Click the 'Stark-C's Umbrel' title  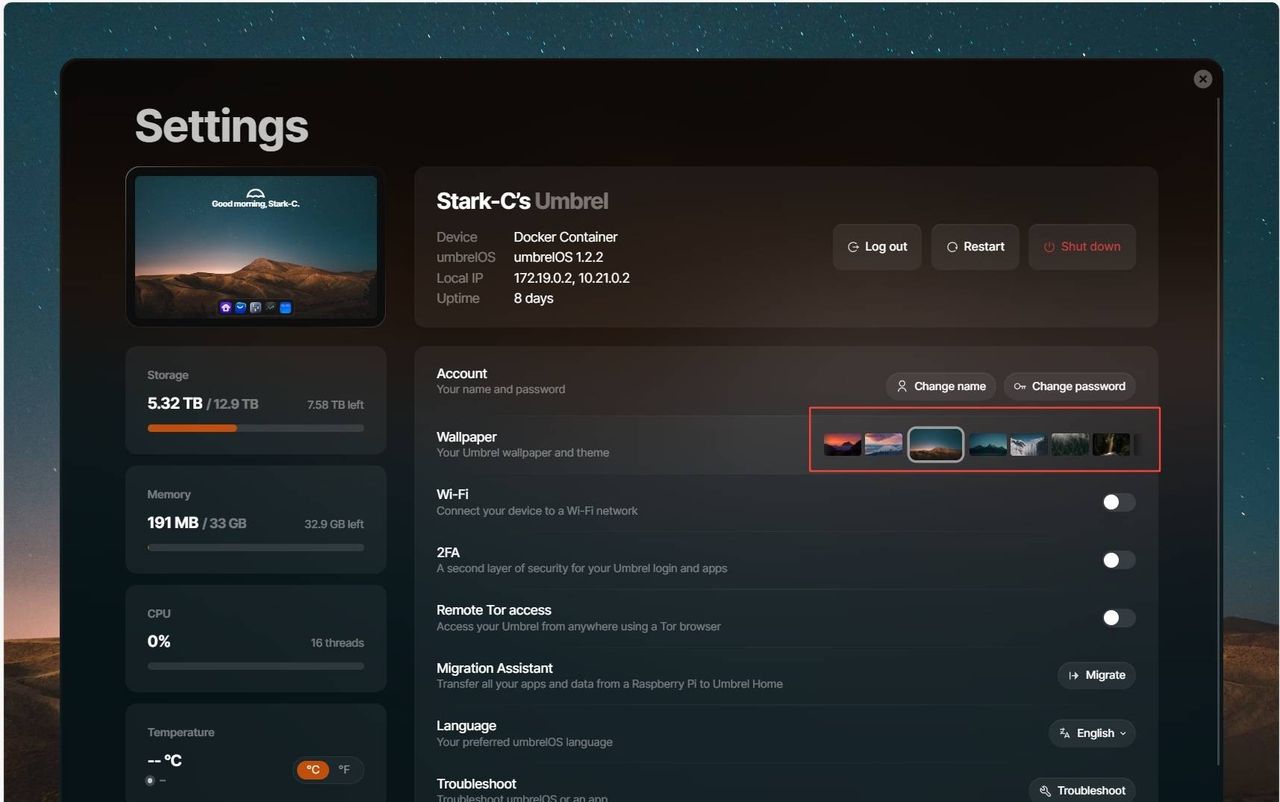click(x=522, y=201)
